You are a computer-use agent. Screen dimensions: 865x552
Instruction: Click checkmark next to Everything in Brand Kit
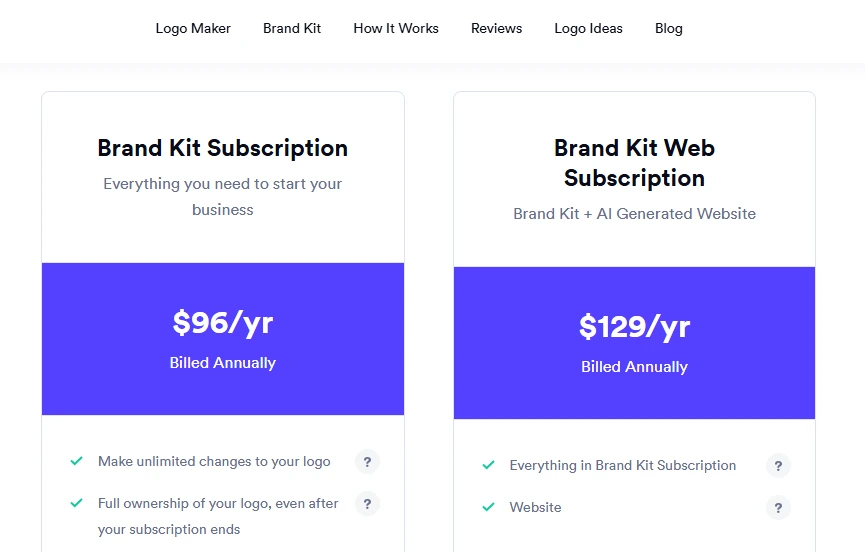click(x=488, y=466)
